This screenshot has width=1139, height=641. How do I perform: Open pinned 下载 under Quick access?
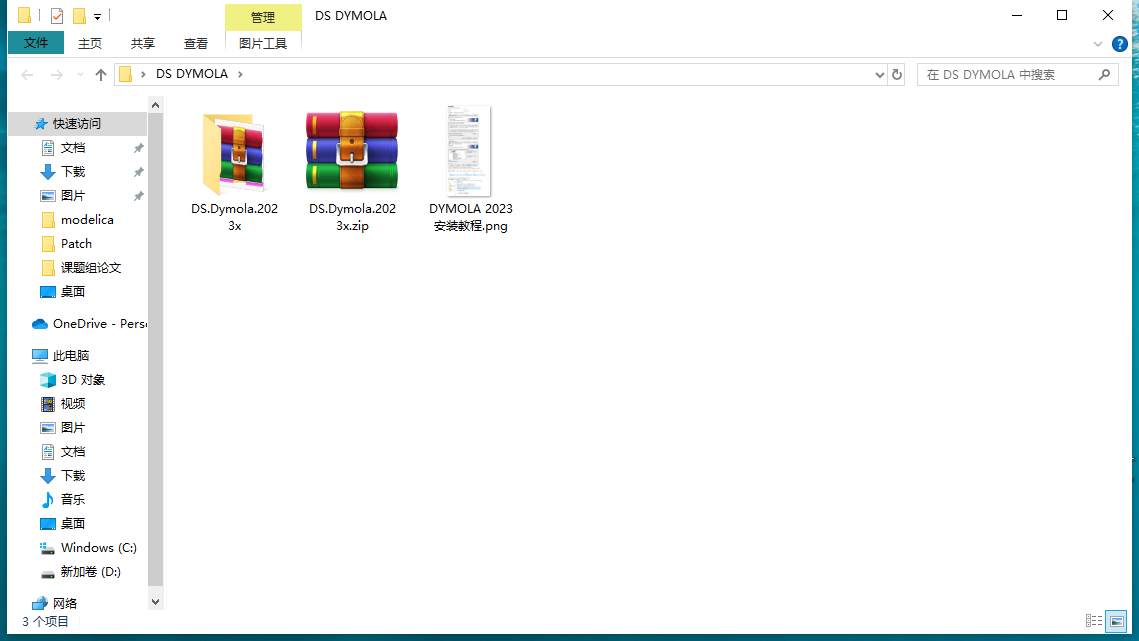[x=73, y=172]
